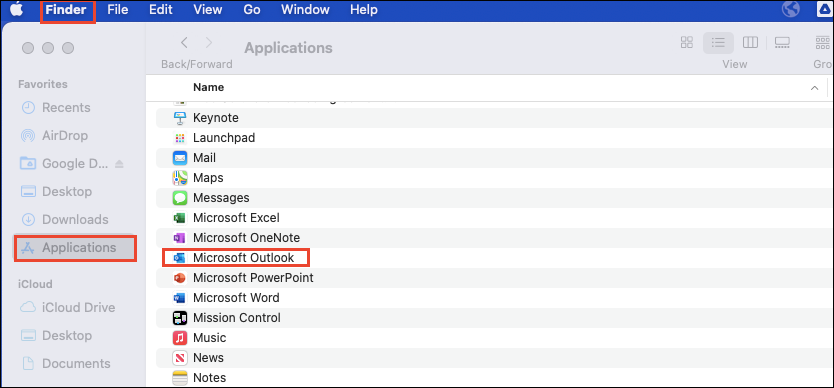Click the Microsoft Outlook icon
The width and height of the screenshot is (834, 388).
coord(180,258)
